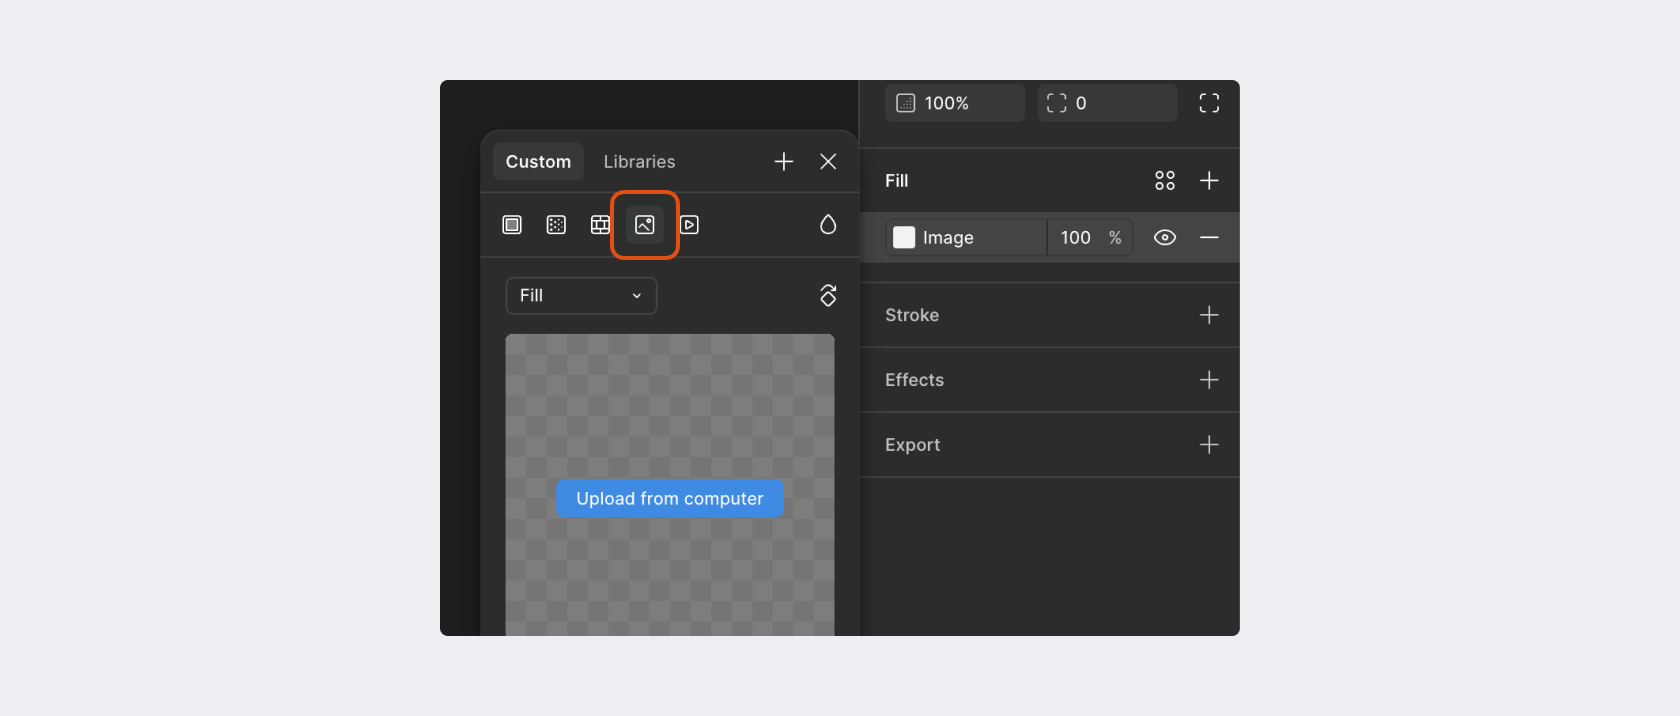The width and height of the screenshot is (1680, 716).
Task: Click the individual corners icon
Action: [1209, 103]
